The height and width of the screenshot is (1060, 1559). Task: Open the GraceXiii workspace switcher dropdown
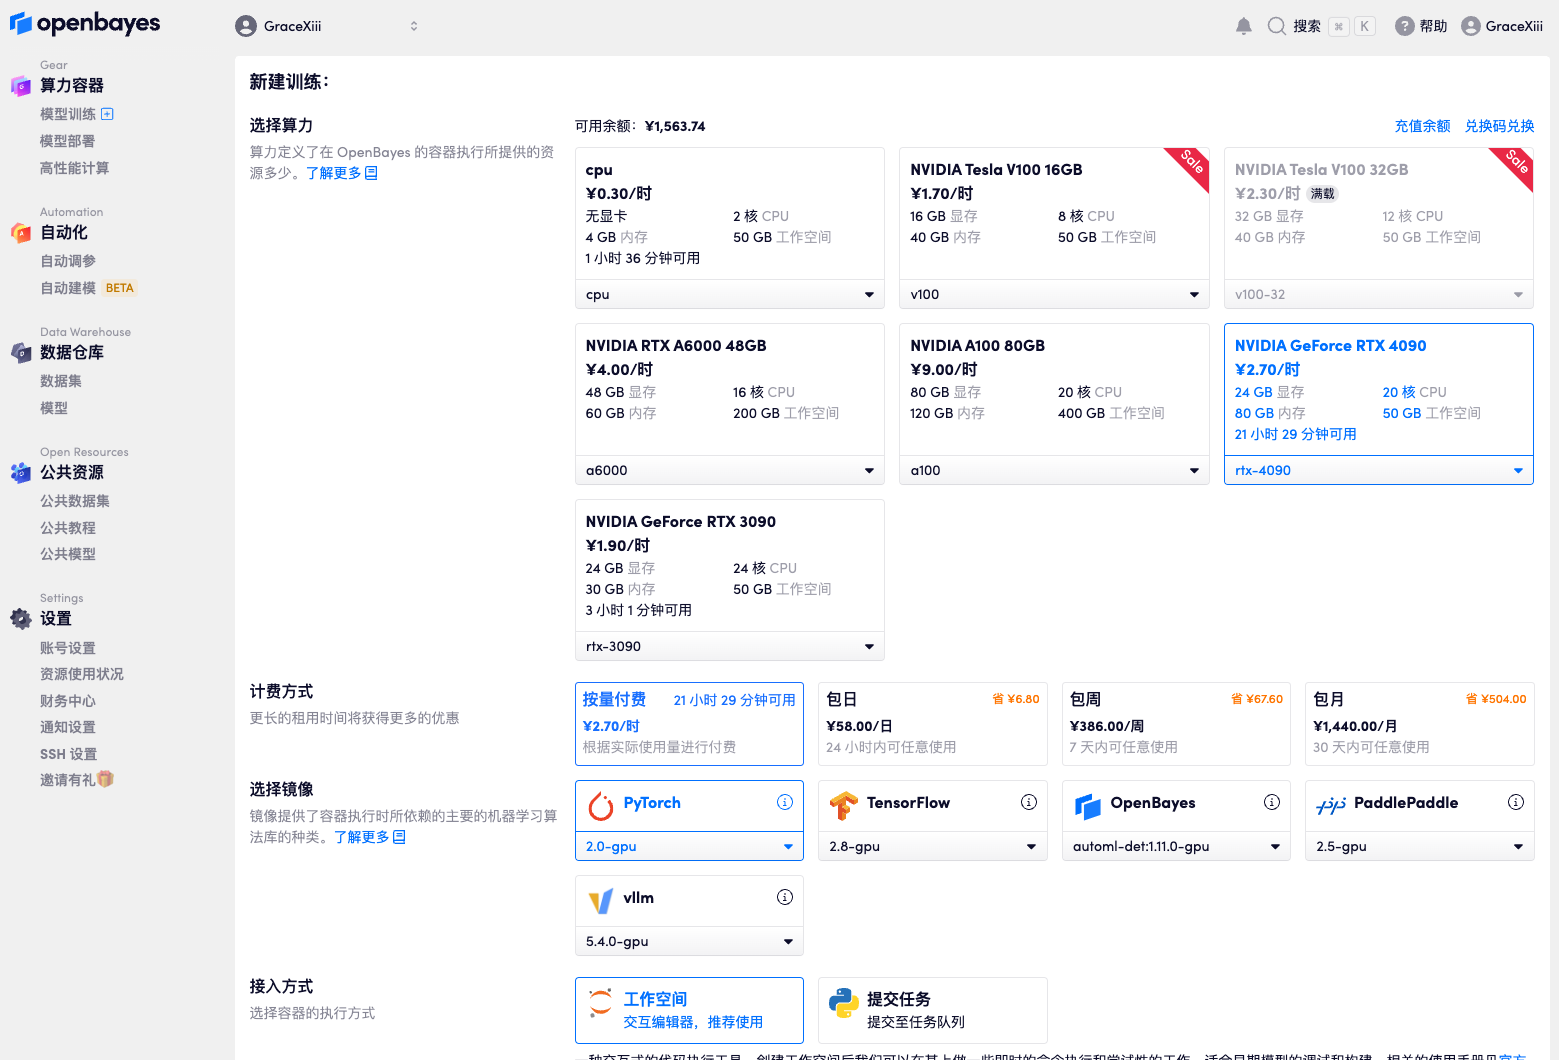pyautogui.click(x=327, y=26)
